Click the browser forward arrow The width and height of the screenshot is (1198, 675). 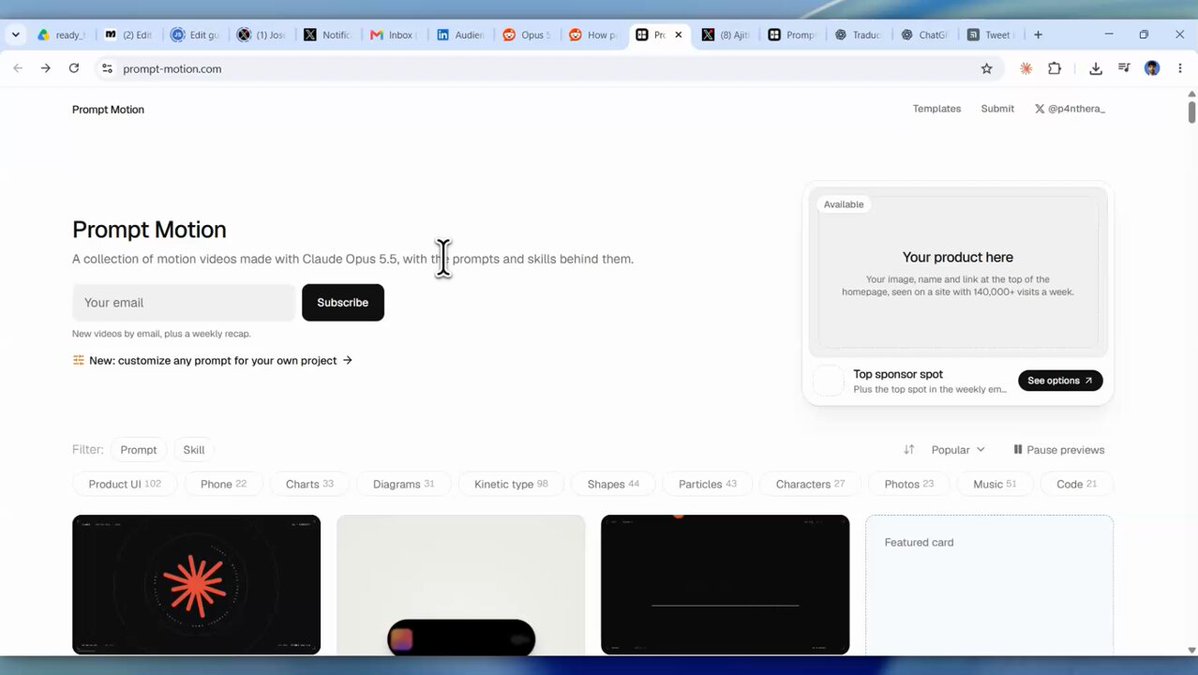coord(46,68)
